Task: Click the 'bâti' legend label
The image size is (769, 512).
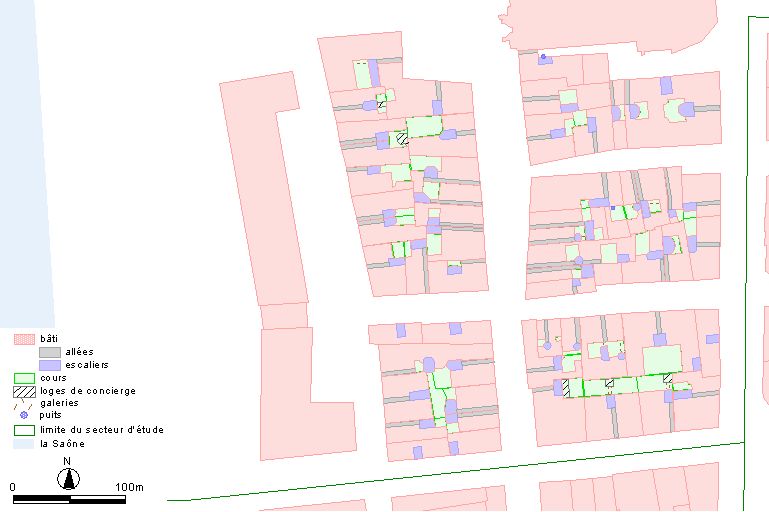Action: pos(49,338)
